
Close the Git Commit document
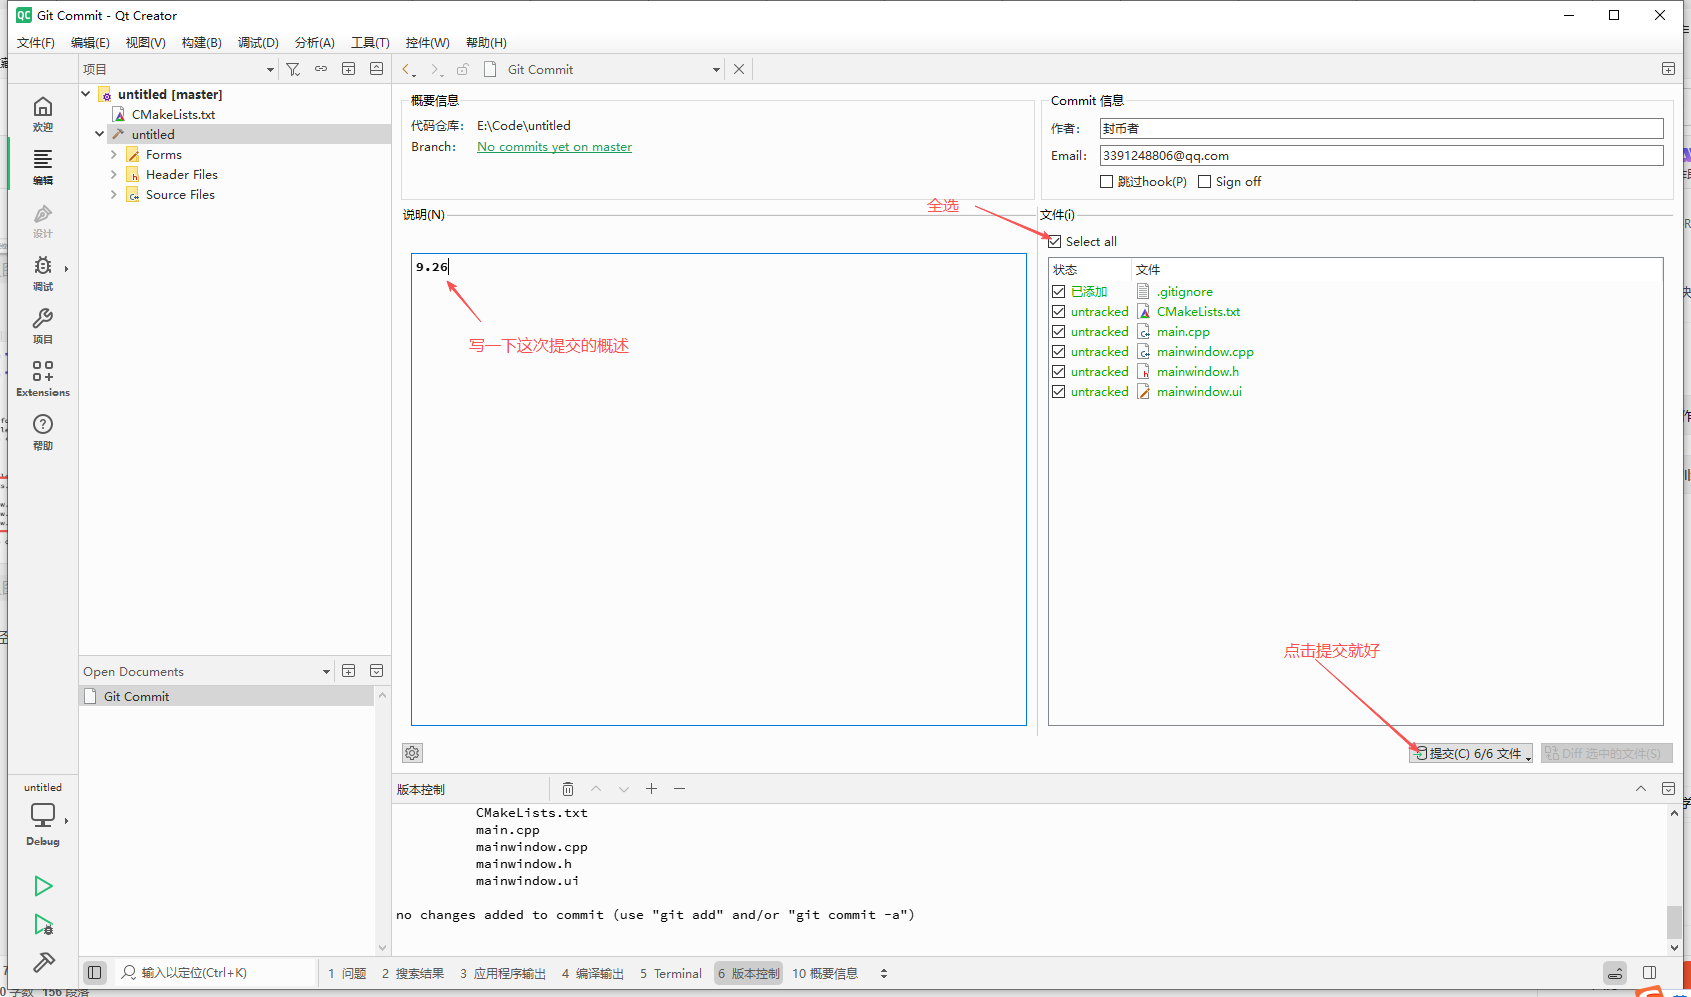coord(739,69)
